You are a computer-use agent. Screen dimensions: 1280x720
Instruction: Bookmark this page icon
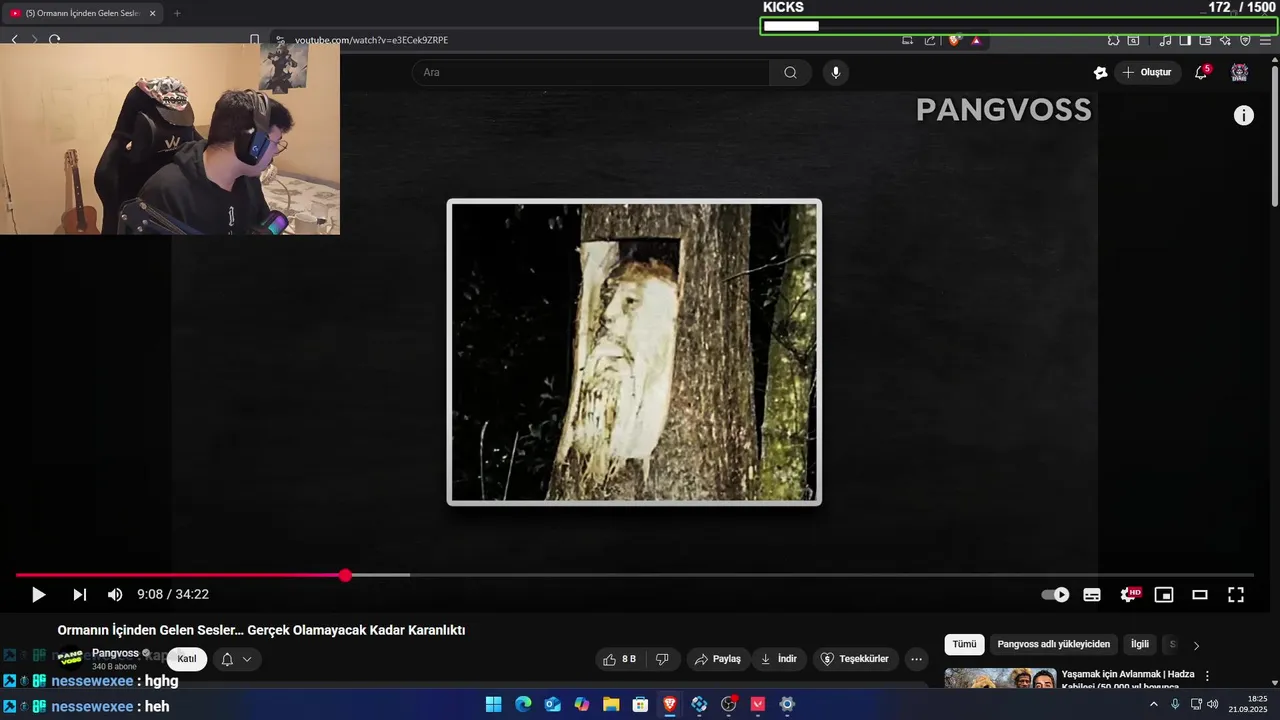click(254, 40)
